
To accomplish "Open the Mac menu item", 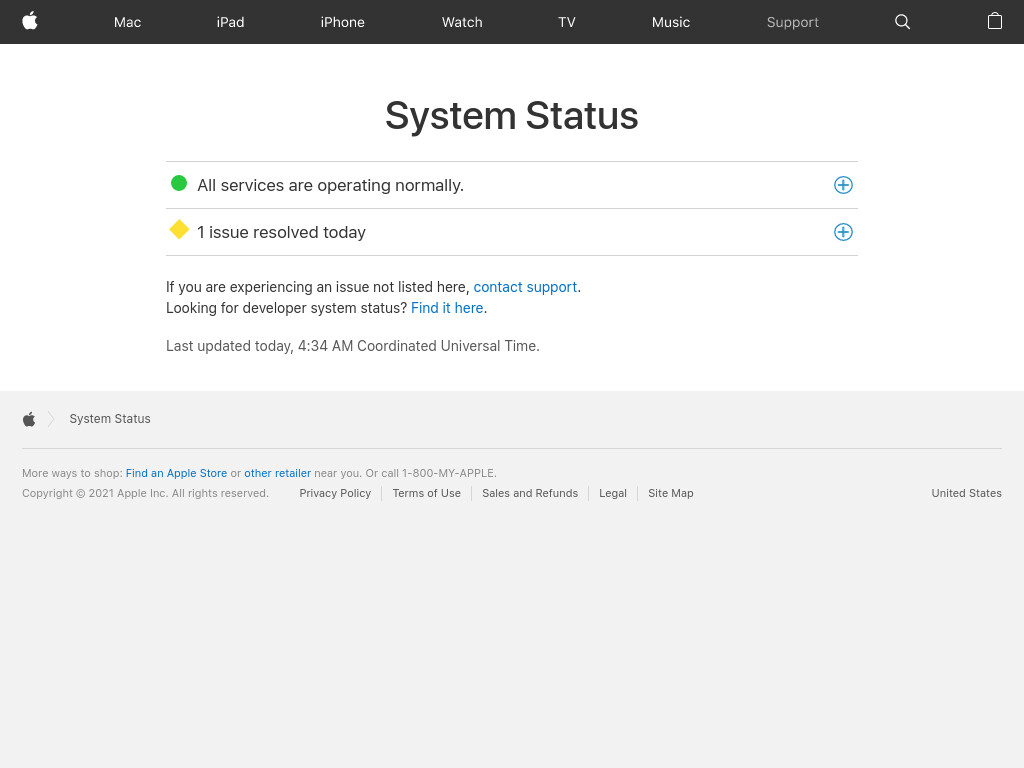I will 127,22.
